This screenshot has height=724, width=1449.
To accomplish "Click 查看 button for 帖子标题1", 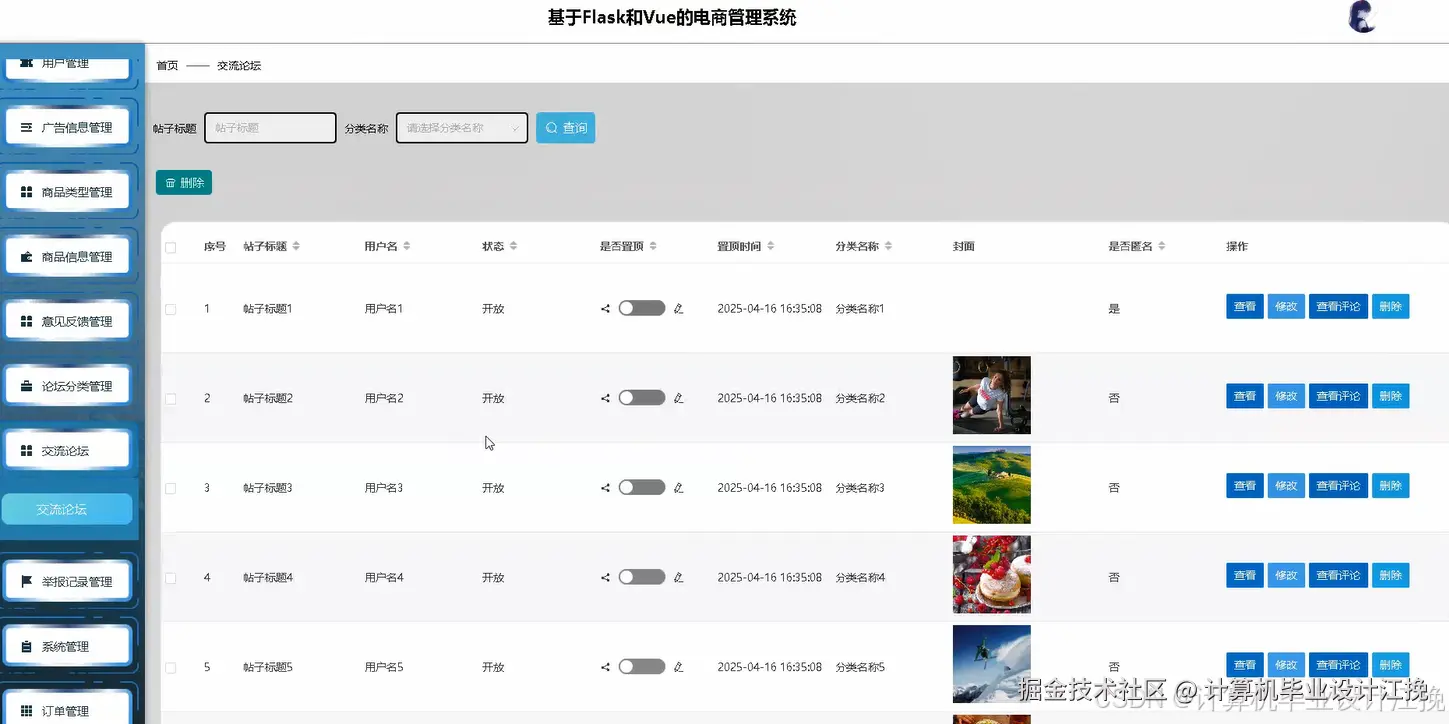I will coord(1245,307).
